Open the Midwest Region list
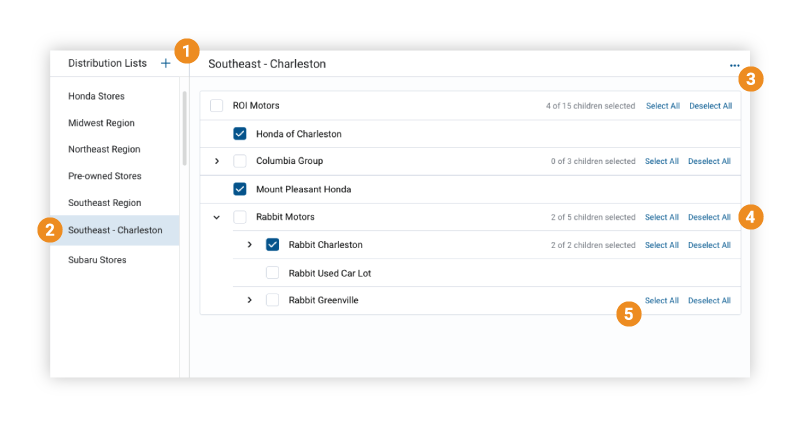This screenshot has height=428, width=800. tap(102, 123)
